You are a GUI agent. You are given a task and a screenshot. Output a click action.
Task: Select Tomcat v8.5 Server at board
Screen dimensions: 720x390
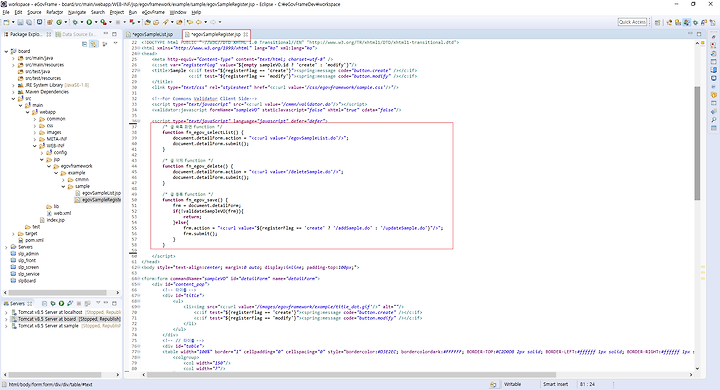66,319
